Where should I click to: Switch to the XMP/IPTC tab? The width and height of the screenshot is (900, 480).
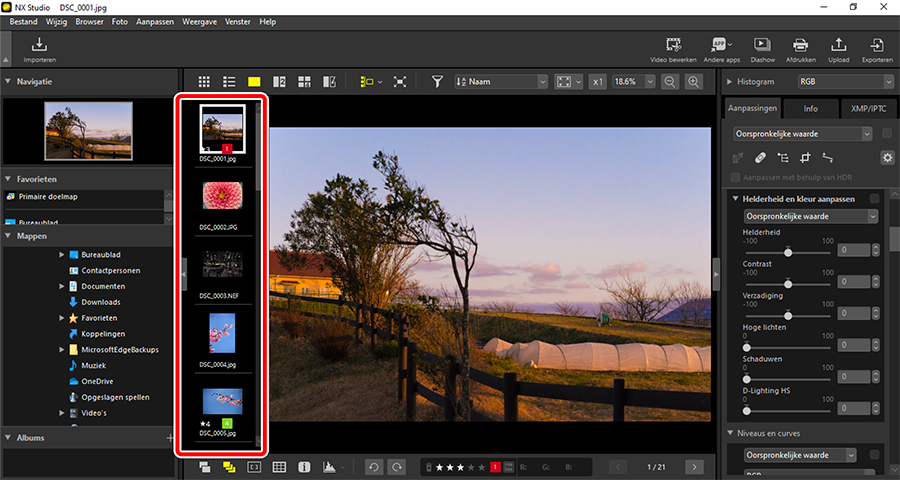point(869,108)
